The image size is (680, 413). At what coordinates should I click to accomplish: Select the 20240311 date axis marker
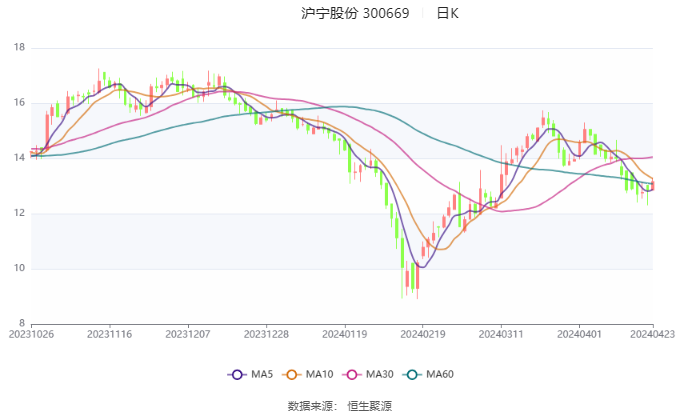click(x=501, y=334)
